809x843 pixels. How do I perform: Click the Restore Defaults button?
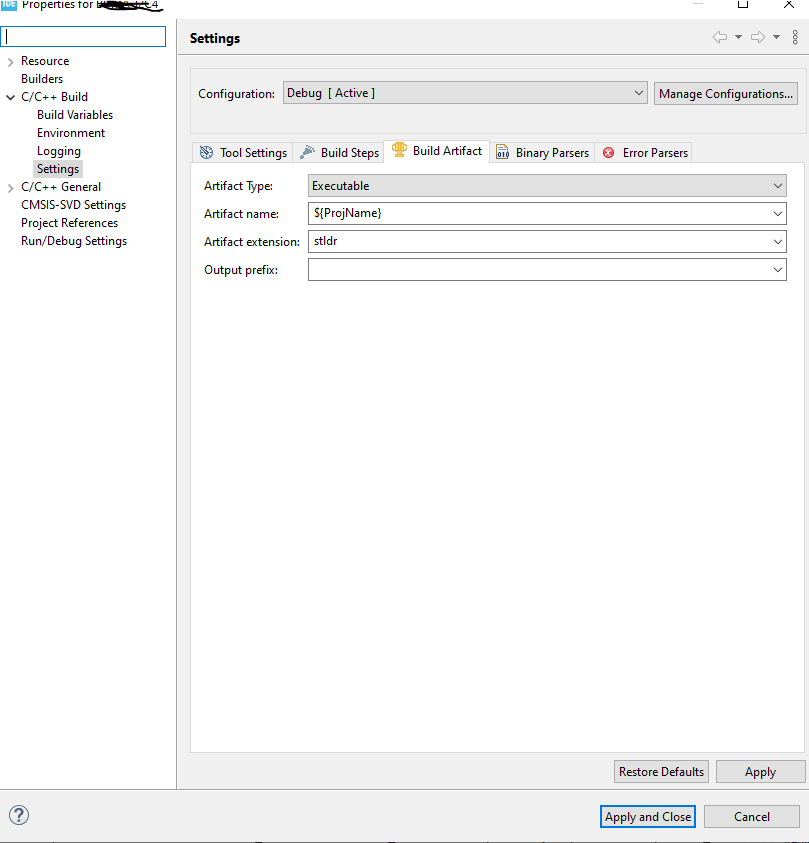tap(660, 771)
